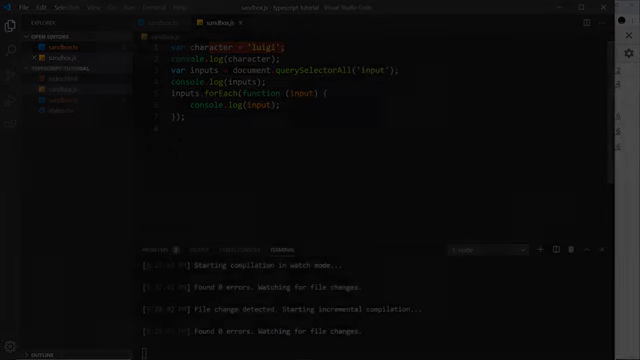Click terminal line 'File change detected. Starting incremental compilation...'
The image size is (640, 360).
[x=307, y=309]
